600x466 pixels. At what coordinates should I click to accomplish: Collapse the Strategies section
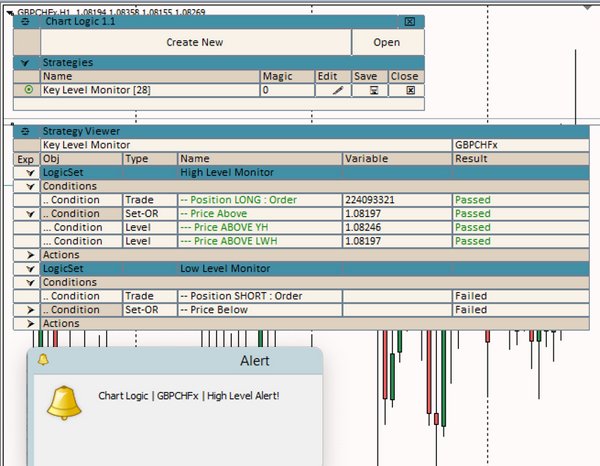[25, 63]
